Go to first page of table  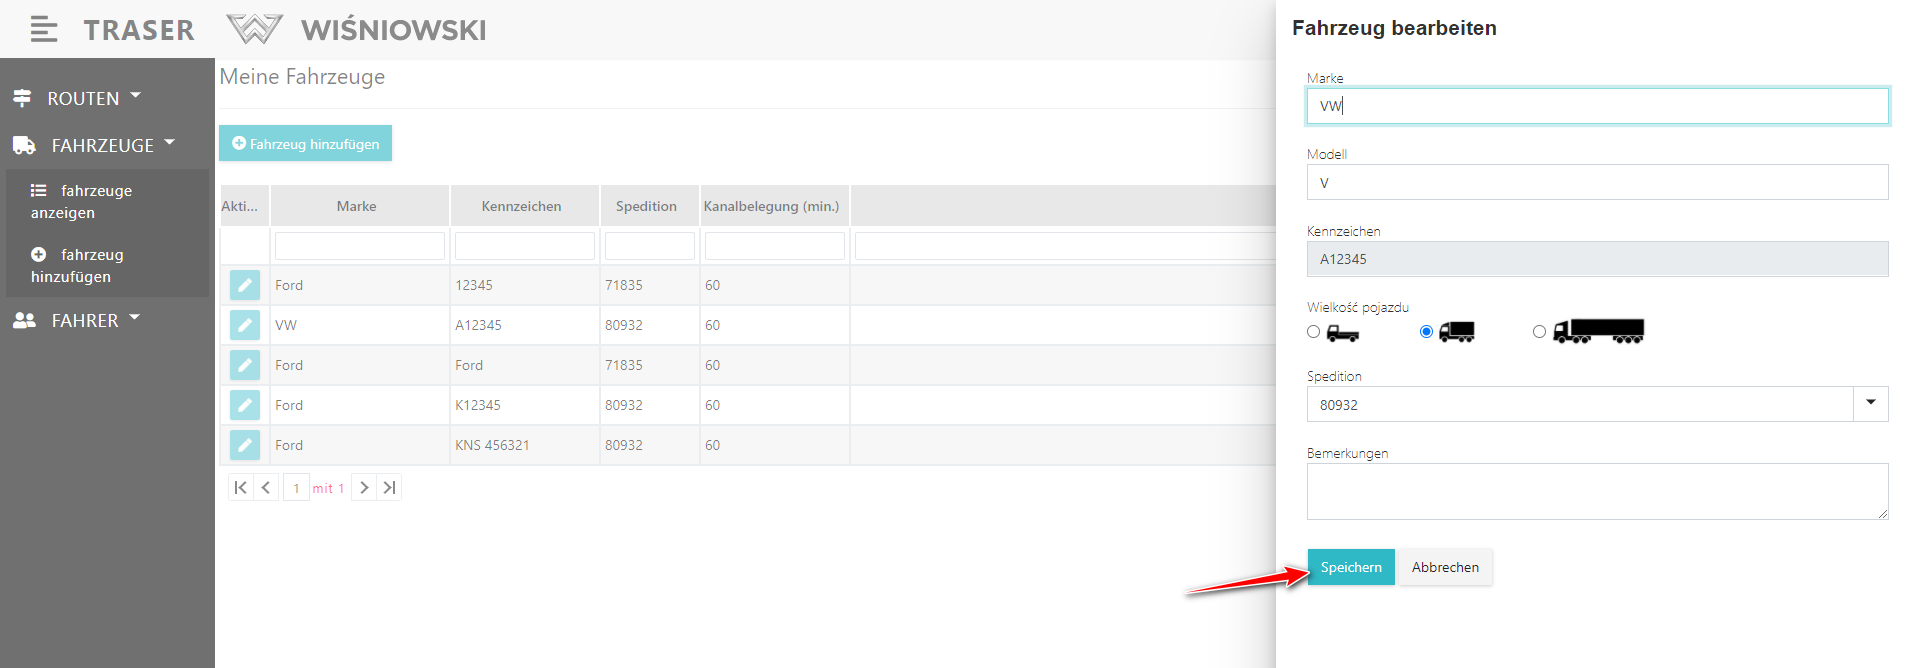(x=240, y=488)
